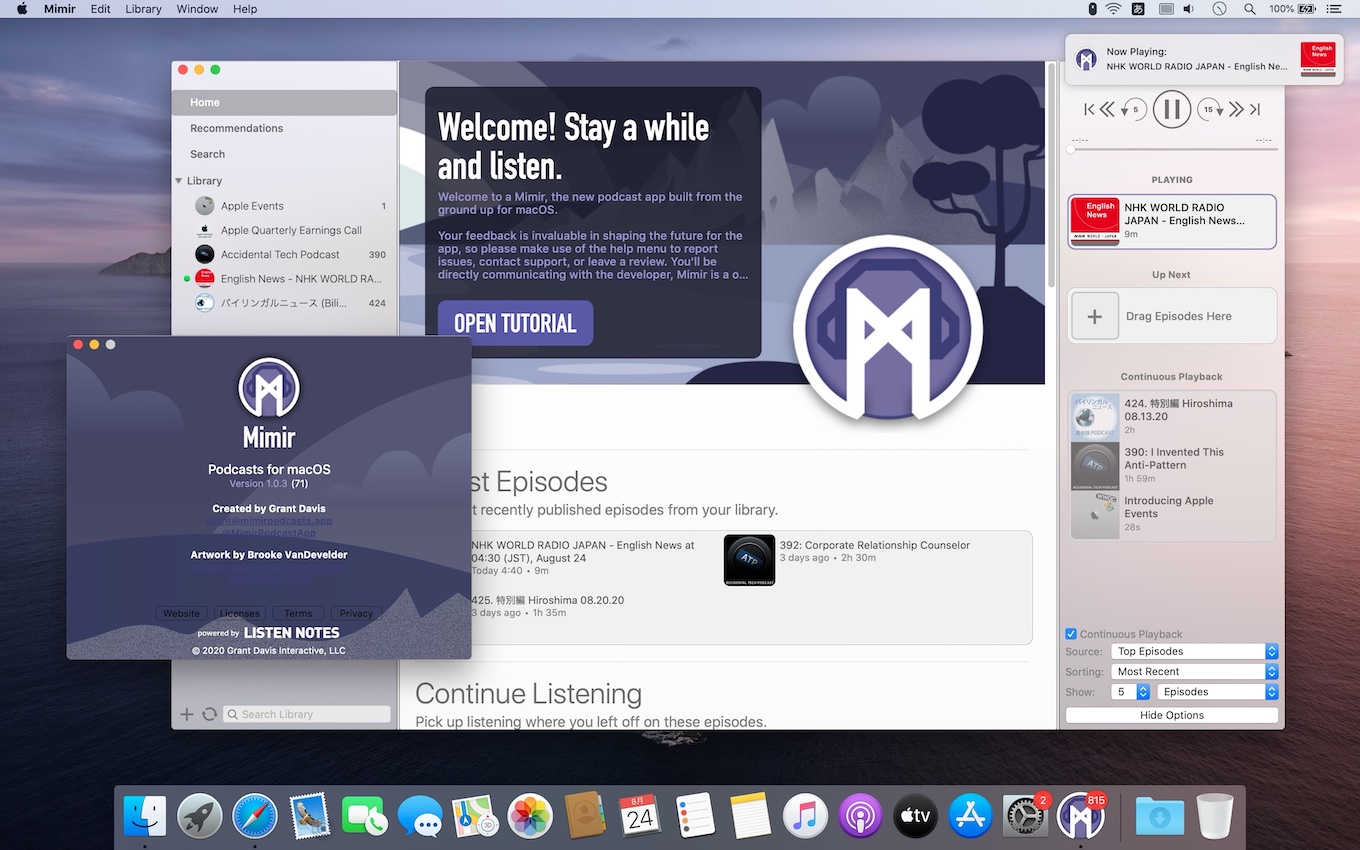1360x850 pixels.
Task: Click the playback progress slider knob
Action: pyautogui.click(x=1071, y=149)
